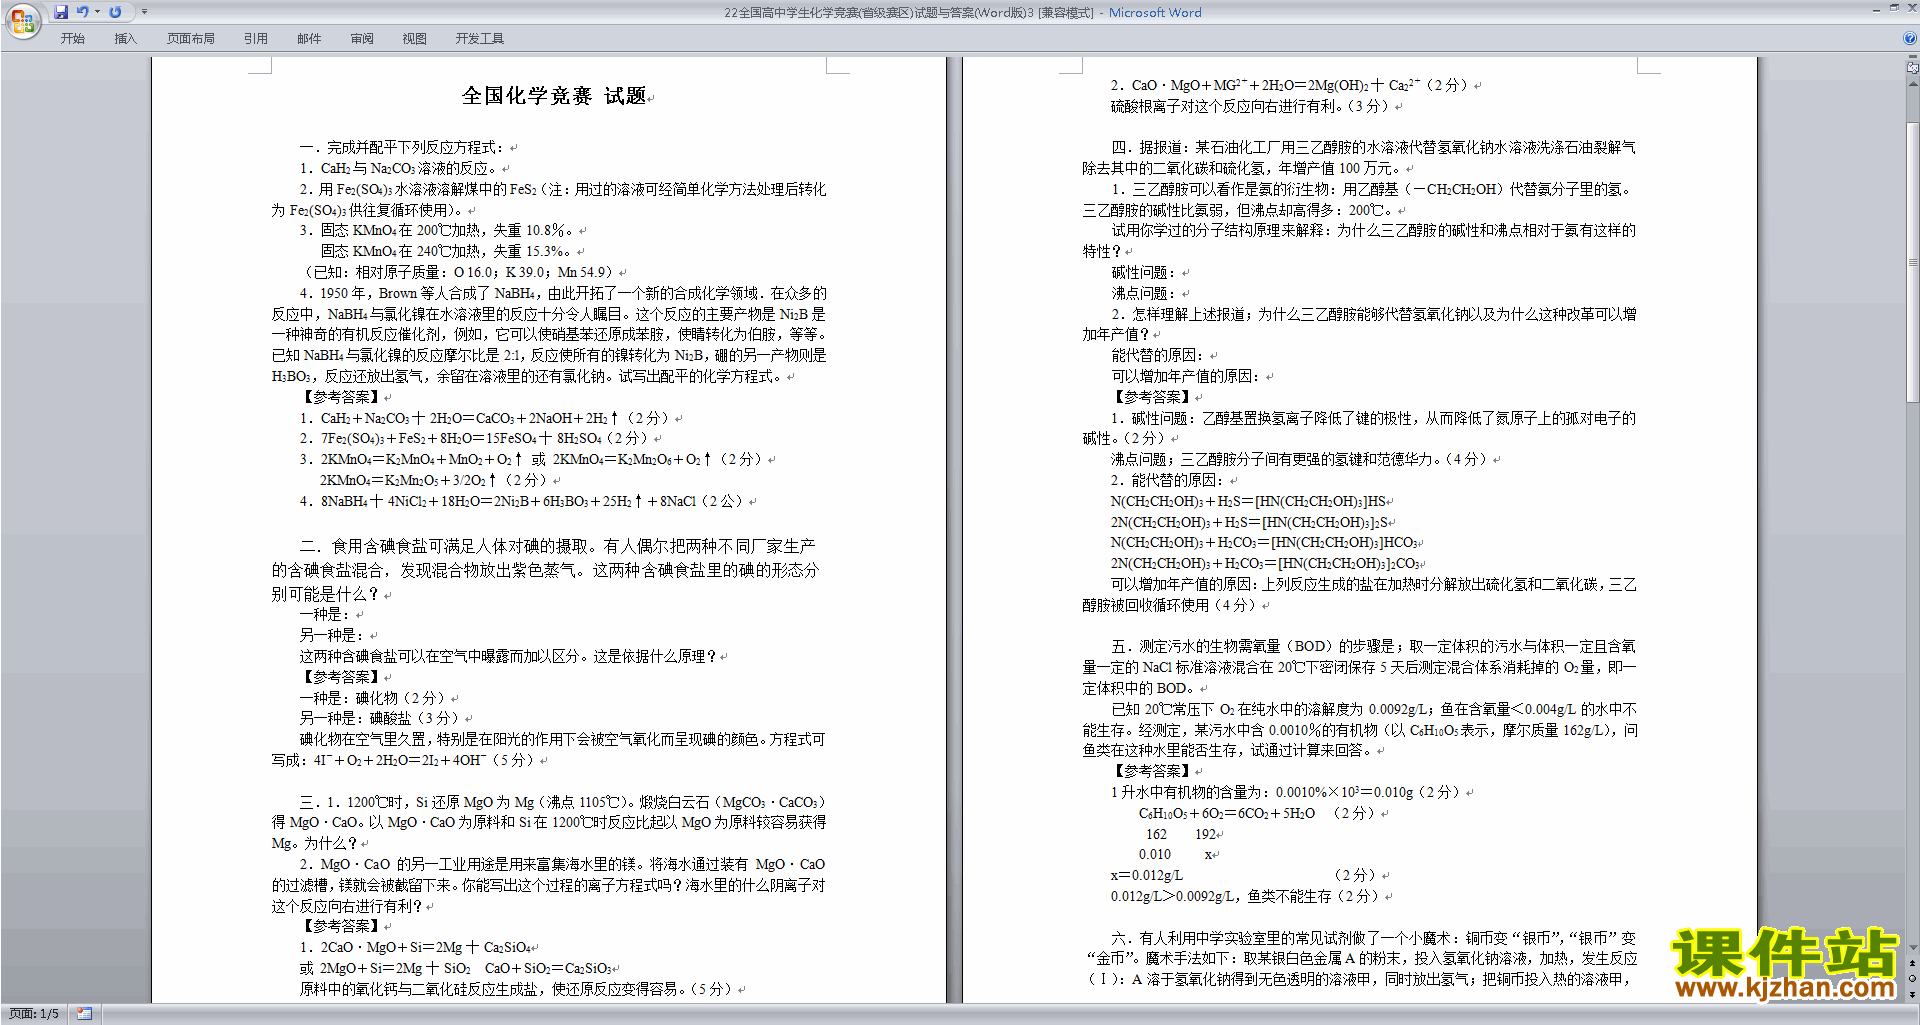Click the Redo/Repeat icon

tap(115, 12)
